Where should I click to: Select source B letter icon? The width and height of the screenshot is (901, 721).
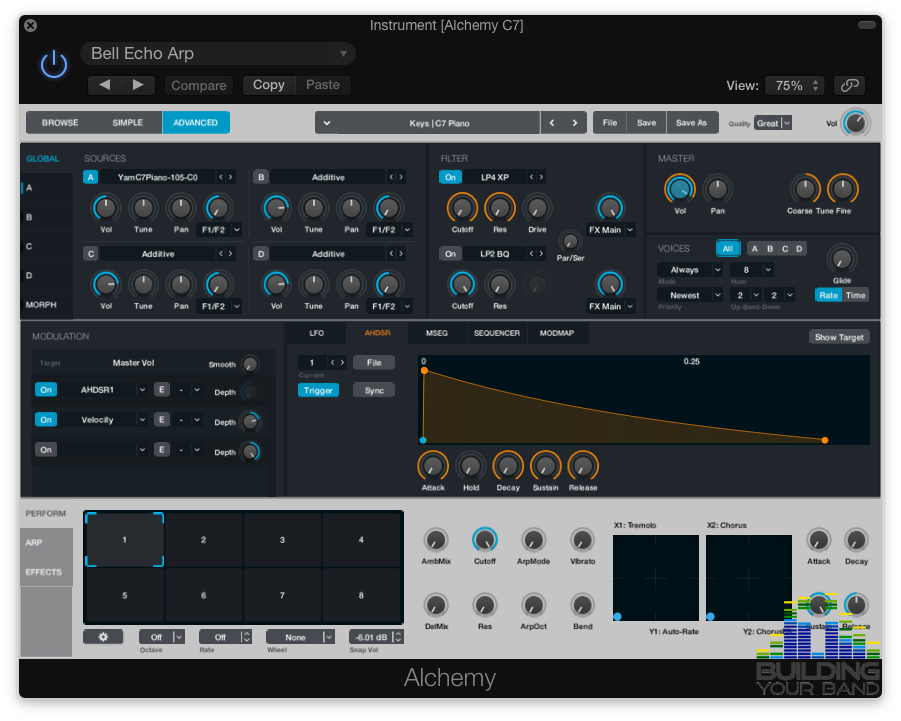[x=261, y=177]
